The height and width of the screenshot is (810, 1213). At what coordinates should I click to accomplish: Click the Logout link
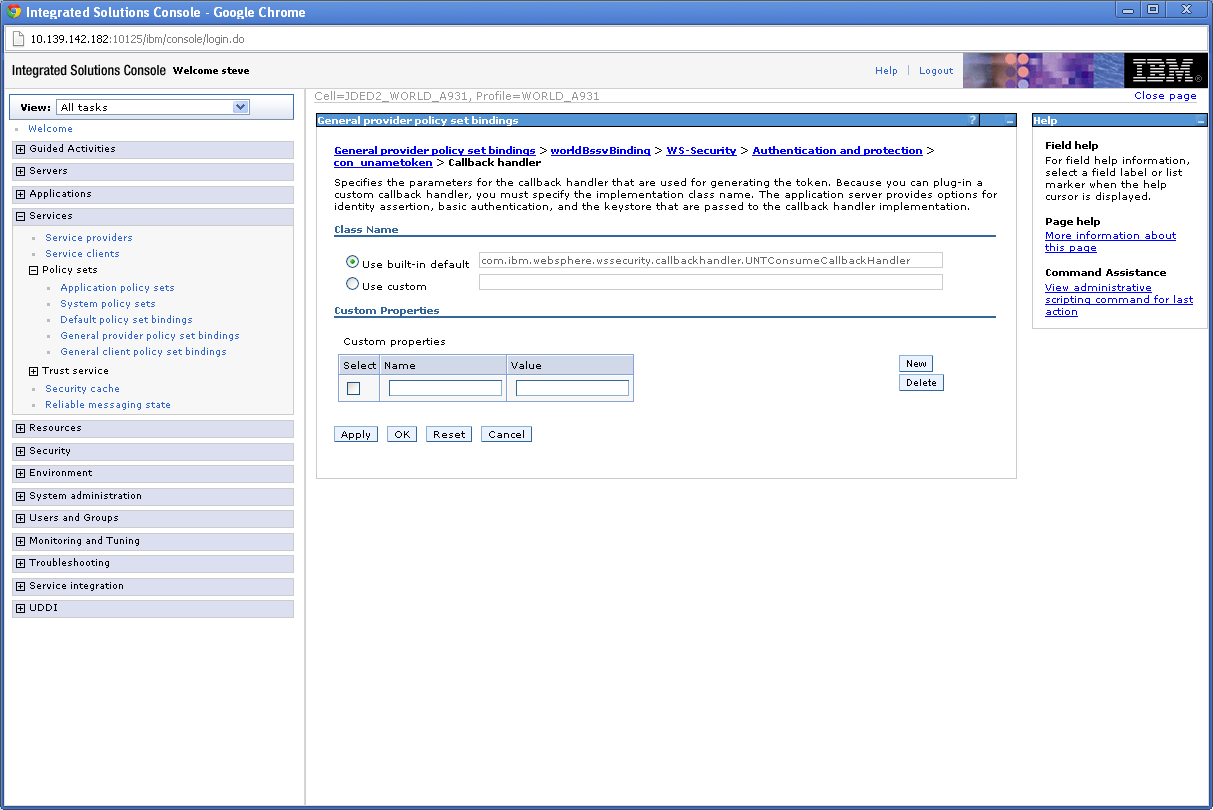(936, 71)
